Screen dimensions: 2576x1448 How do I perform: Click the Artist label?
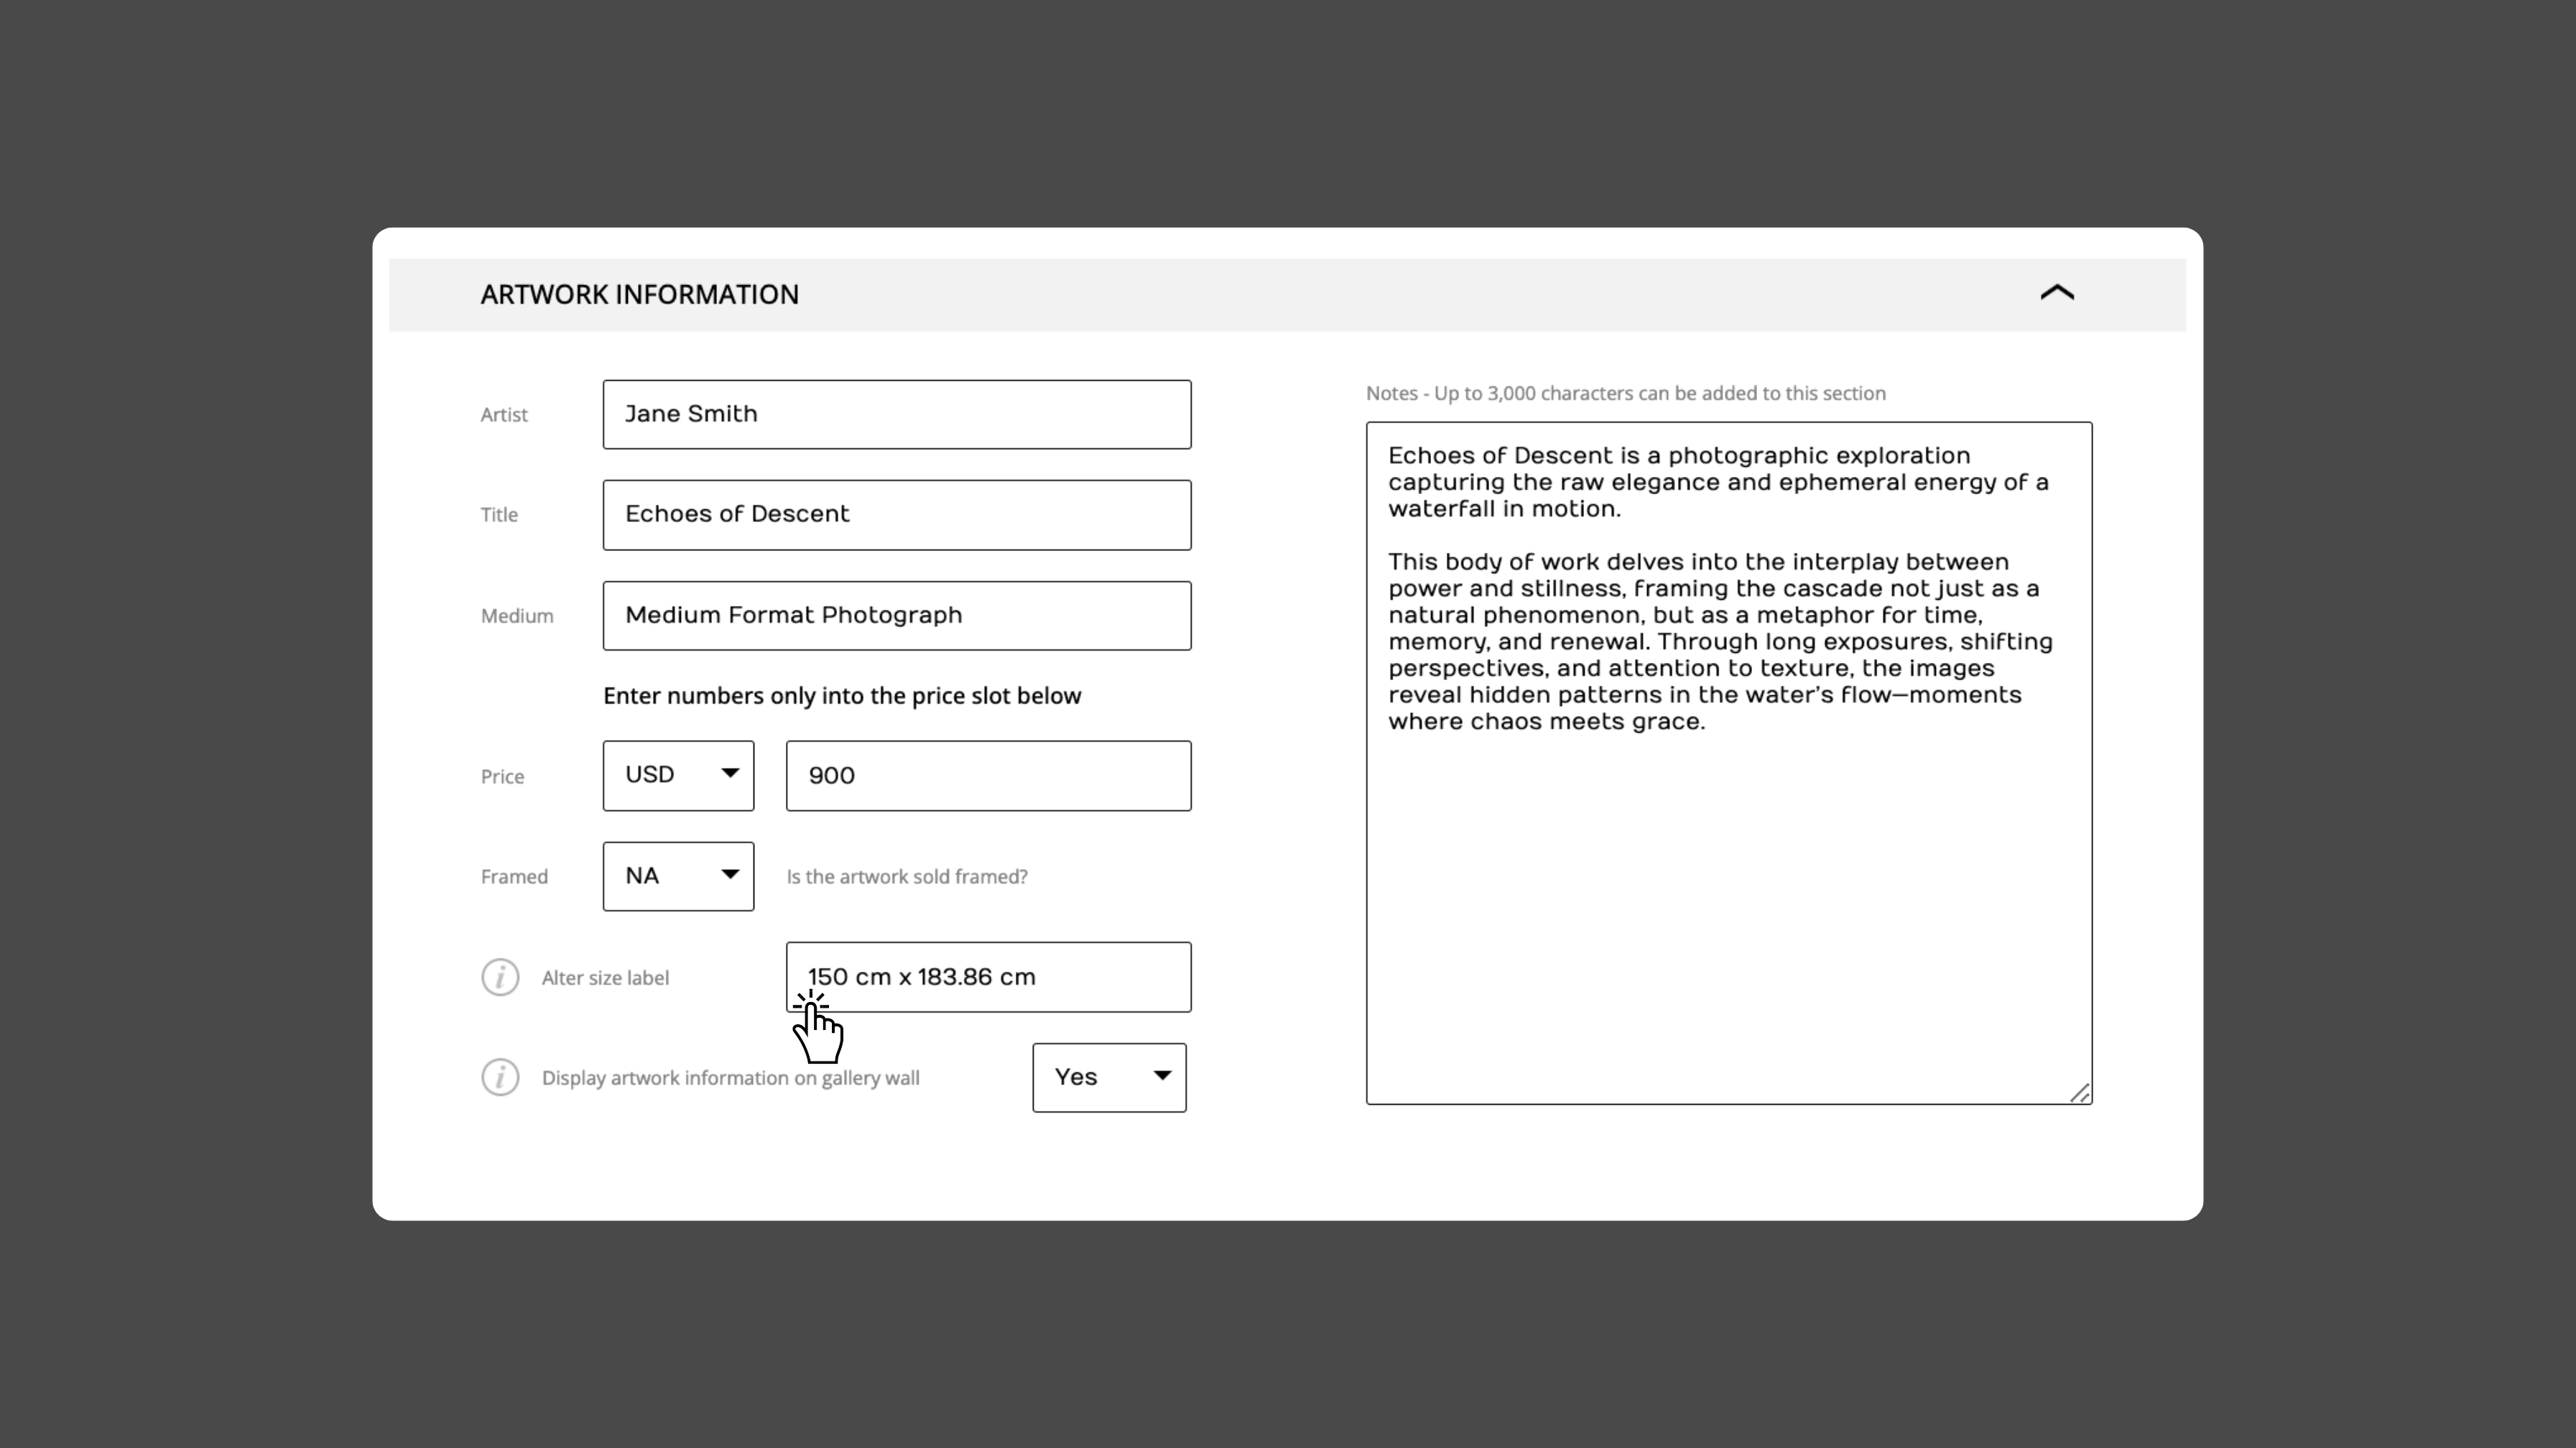503,415
